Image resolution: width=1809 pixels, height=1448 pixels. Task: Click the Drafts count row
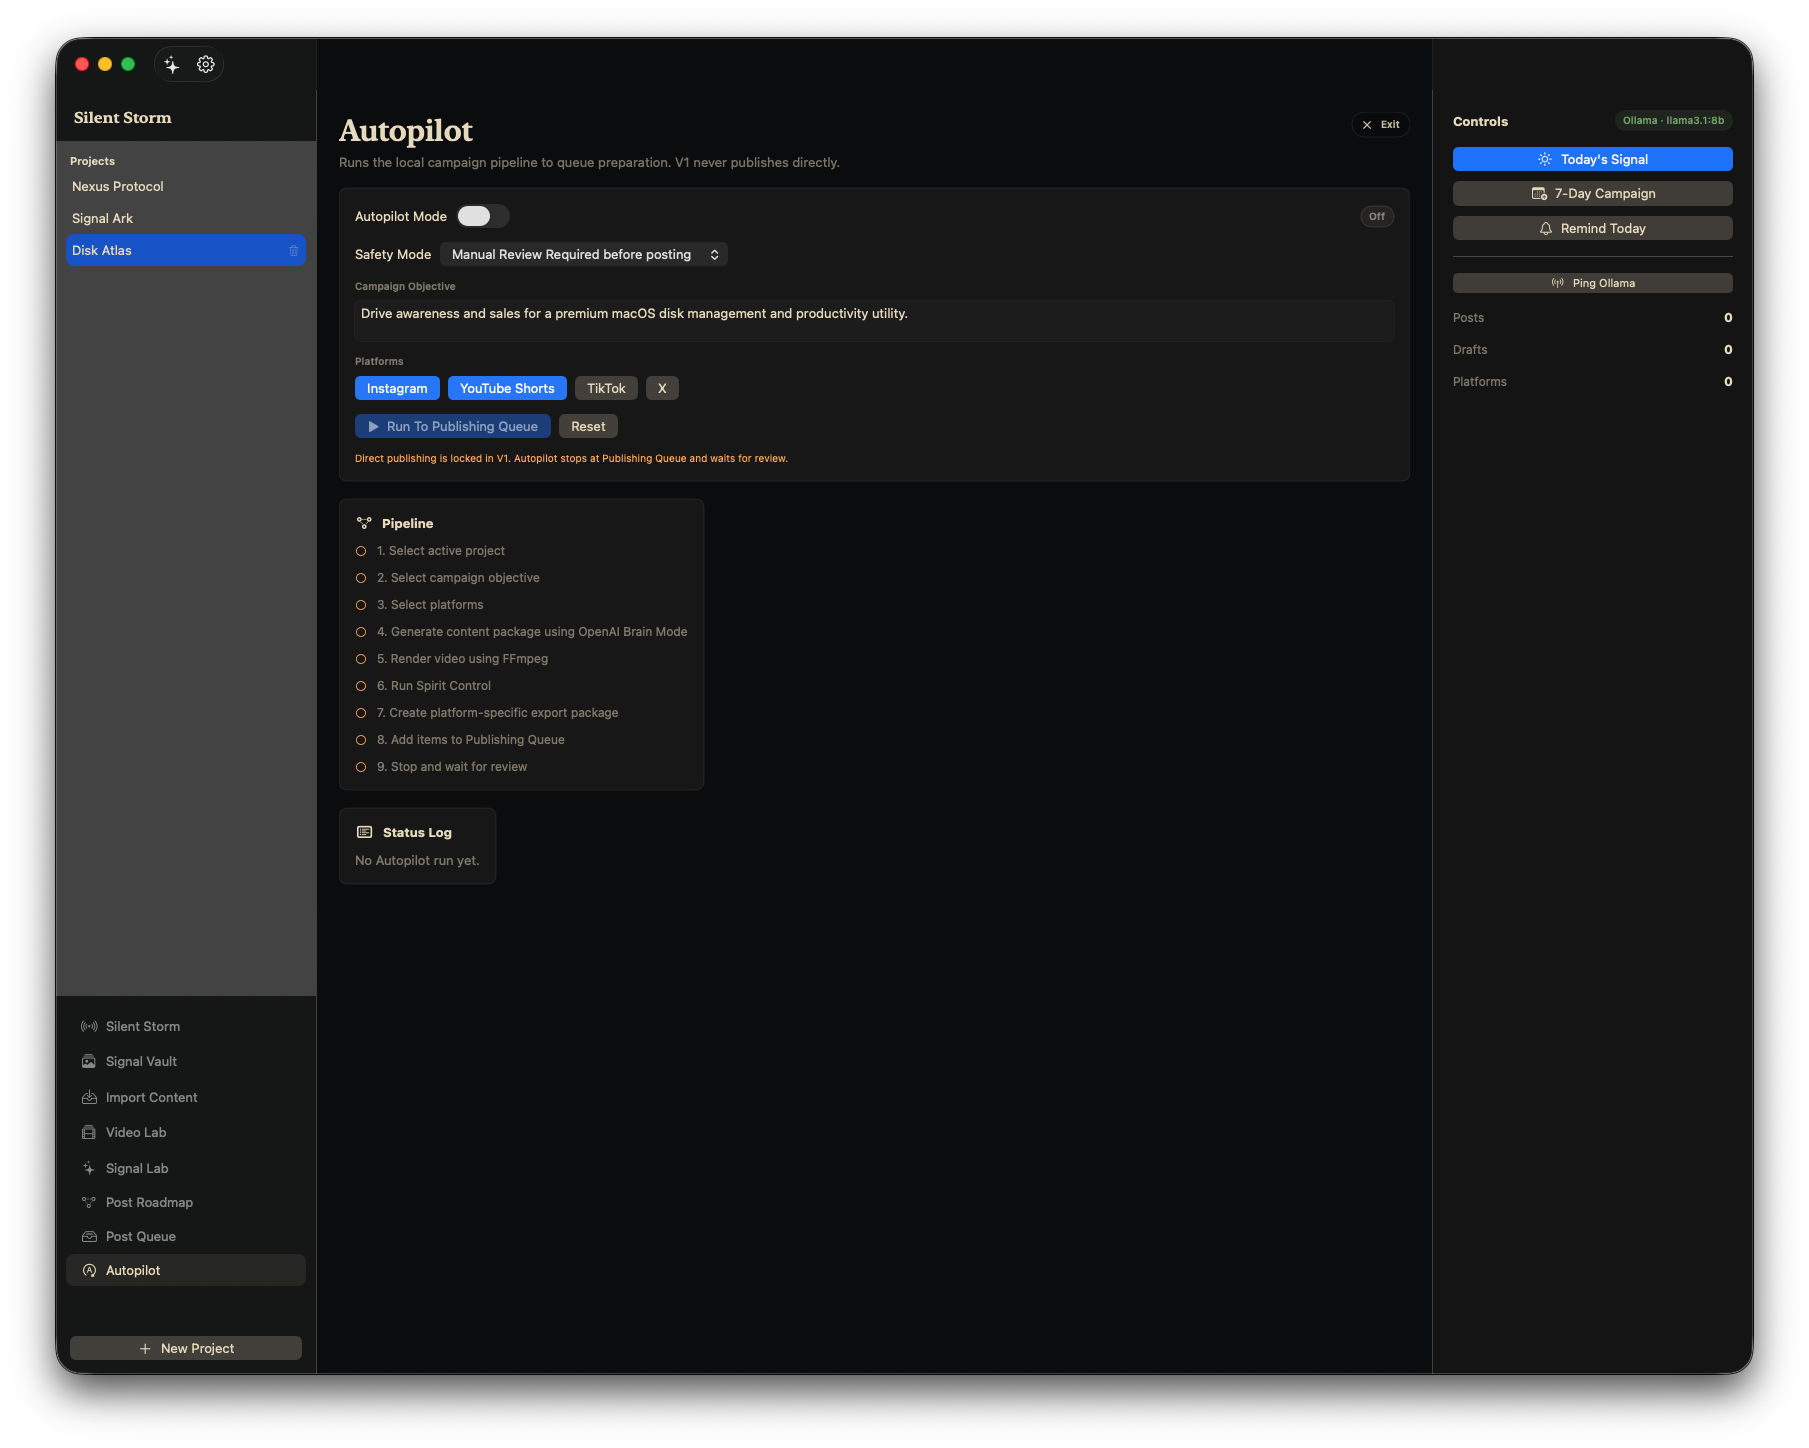pos(1593,350)
